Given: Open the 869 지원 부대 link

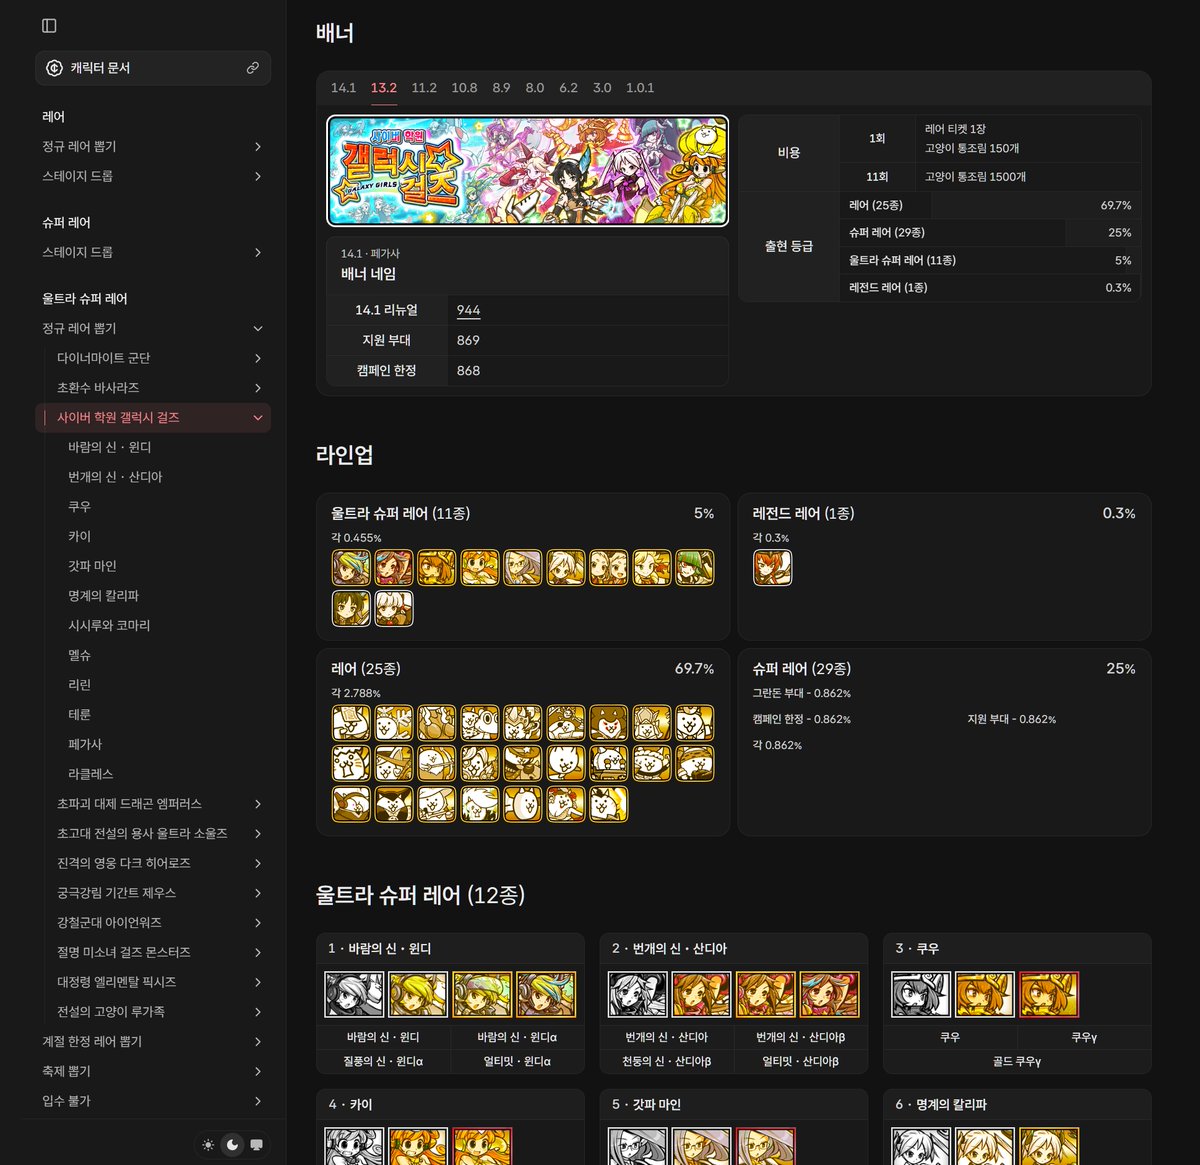Looking at the screenshot, I should tap(468, 340).
